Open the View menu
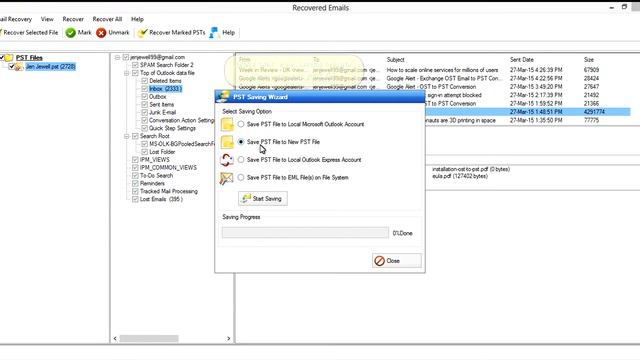This screenshot has height=360, width=640. click(x=47, y=19)
